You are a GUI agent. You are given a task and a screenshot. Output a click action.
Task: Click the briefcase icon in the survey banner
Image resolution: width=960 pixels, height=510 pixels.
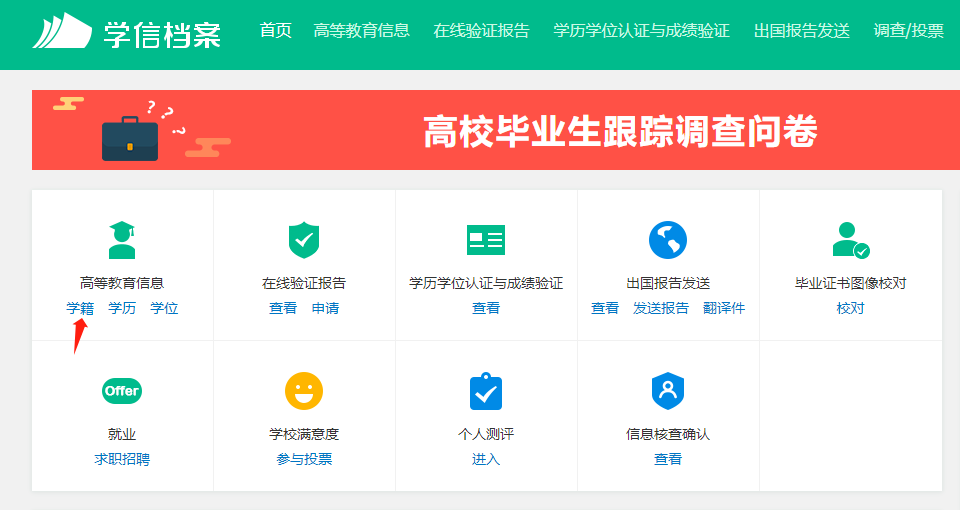pyautogui.click(x=130, y=138)
